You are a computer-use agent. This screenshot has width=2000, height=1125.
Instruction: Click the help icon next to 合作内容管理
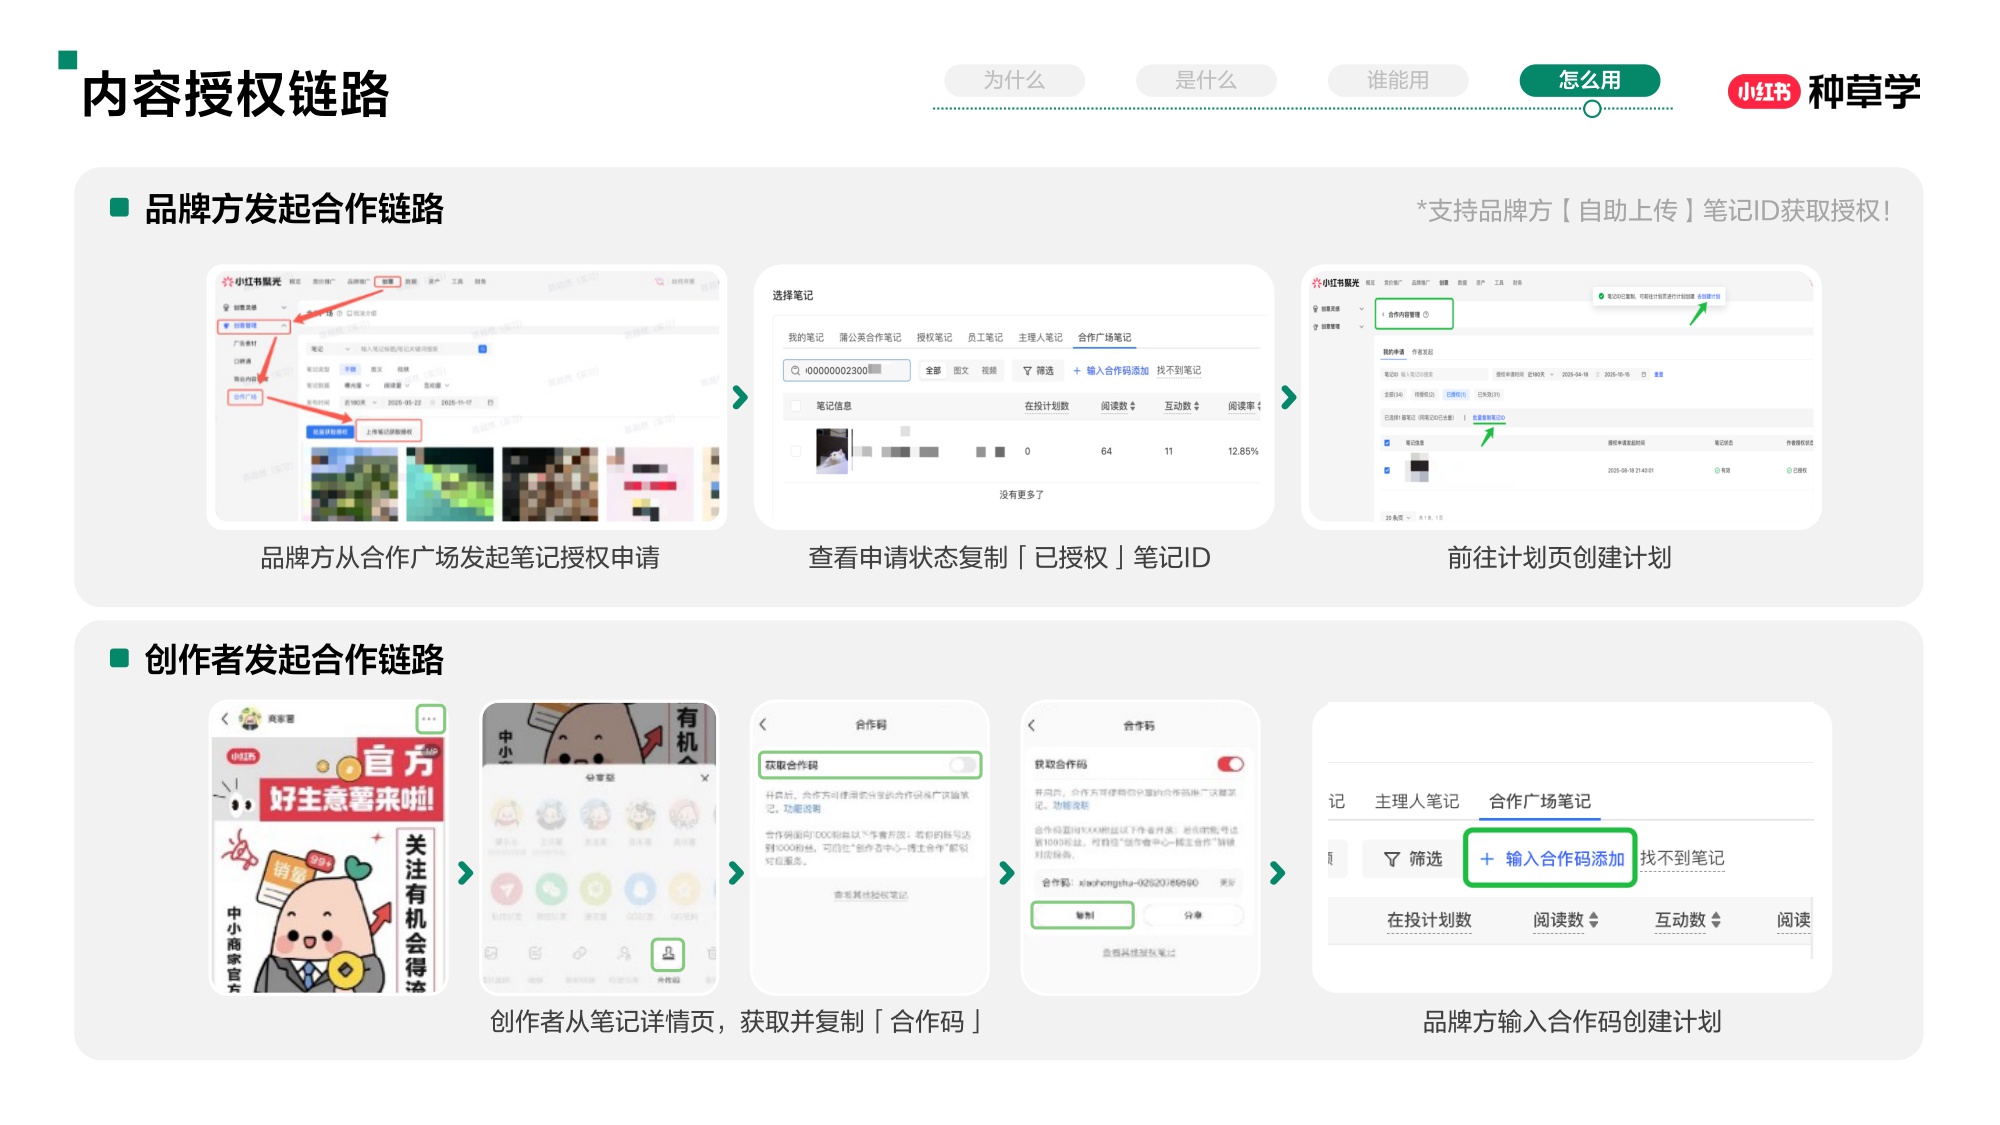click(x=1426, y=314)
